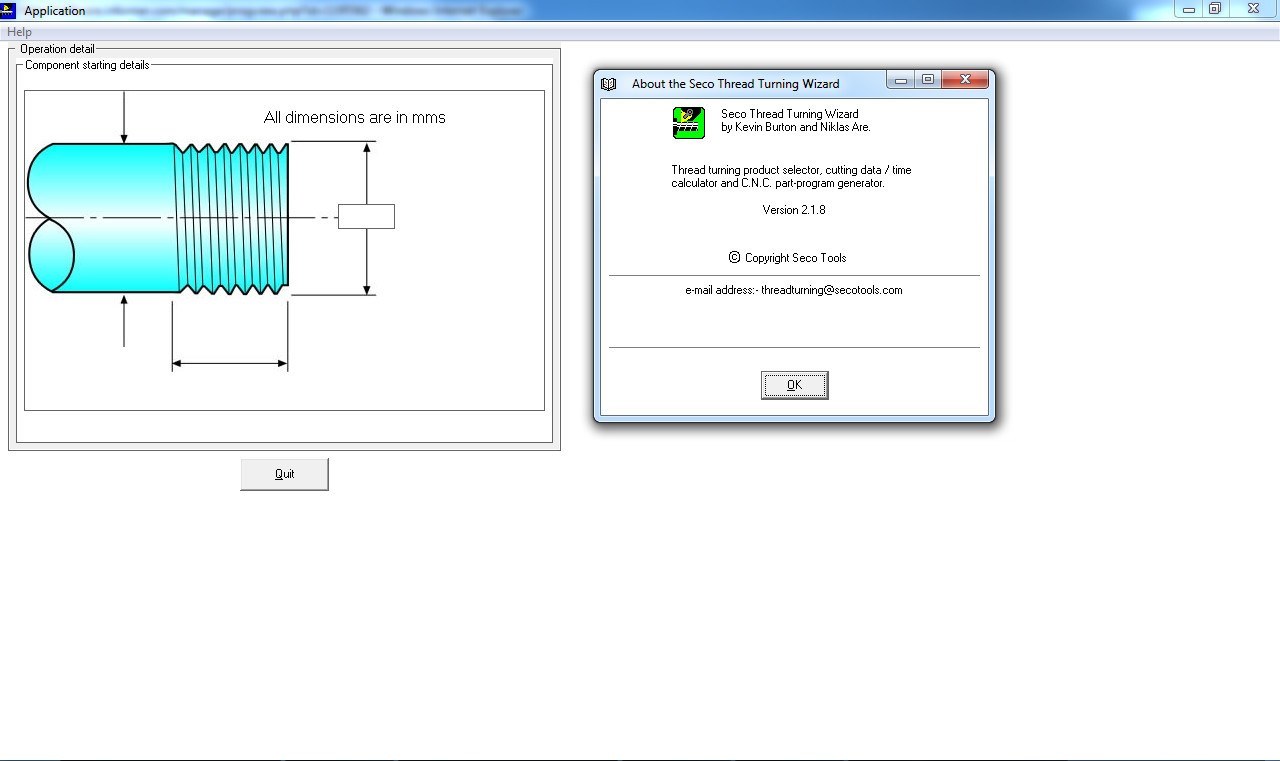Viewport: 1280px width, 761px height.
Task: Maximize the About dialog
Action: point(927,80)
